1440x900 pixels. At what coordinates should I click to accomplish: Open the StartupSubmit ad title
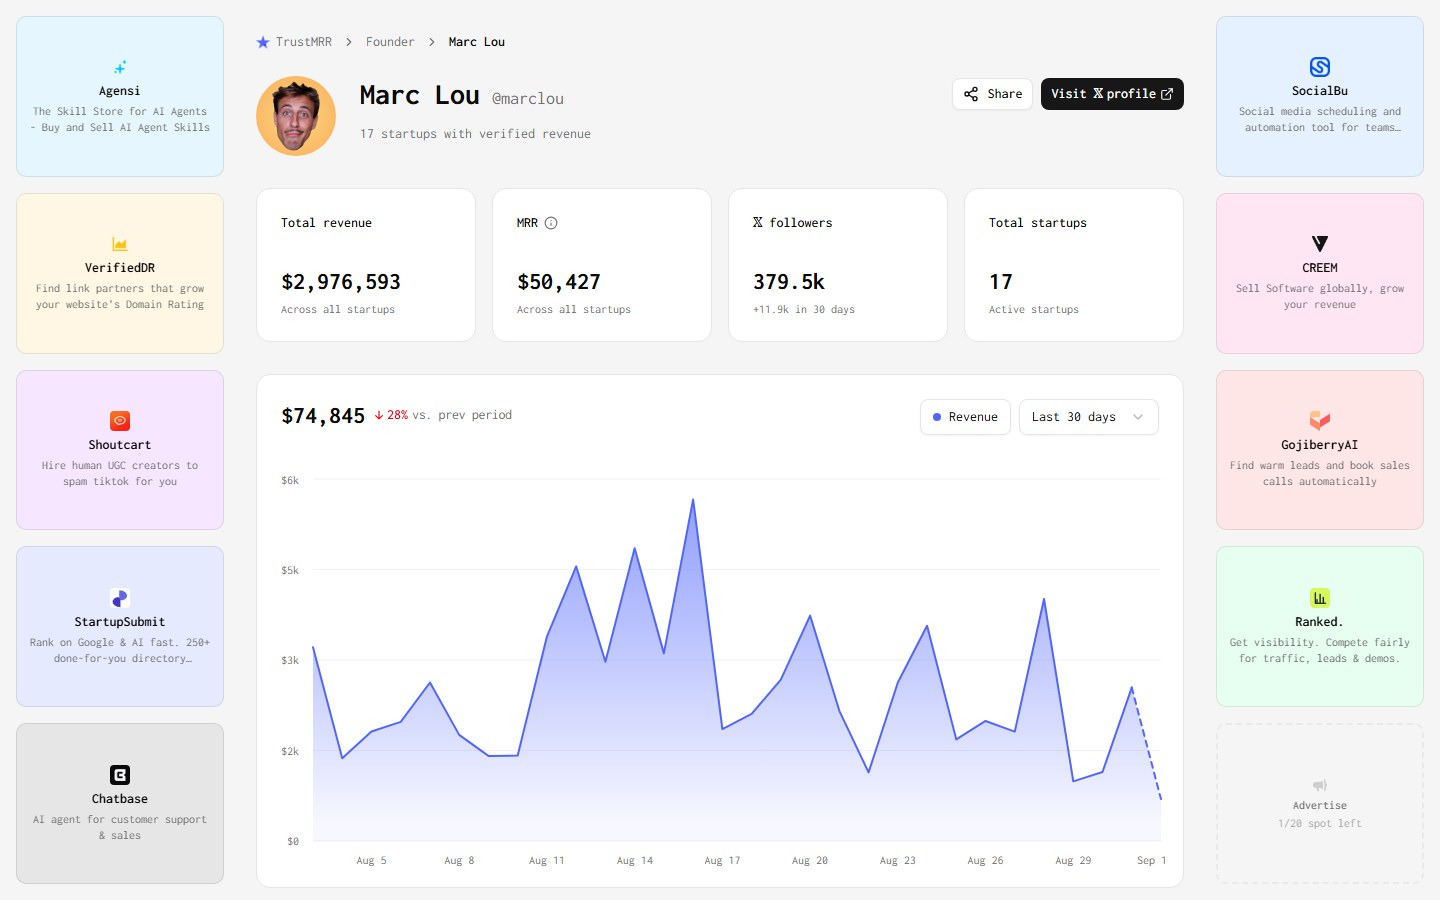[120, 622]
